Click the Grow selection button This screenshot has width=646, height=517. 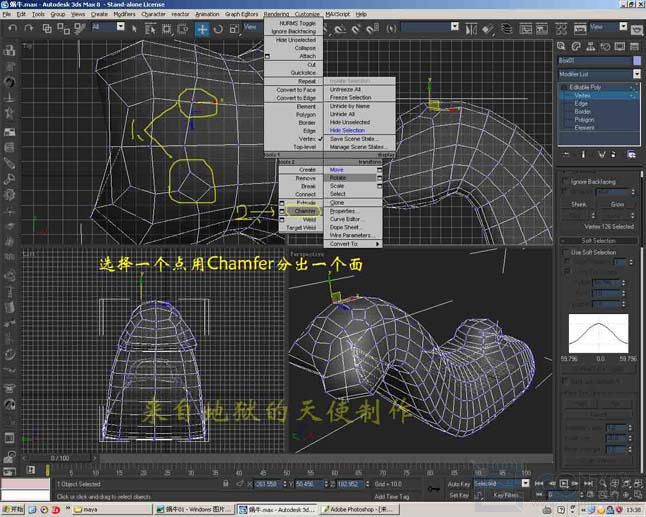(x=617, y=204)
